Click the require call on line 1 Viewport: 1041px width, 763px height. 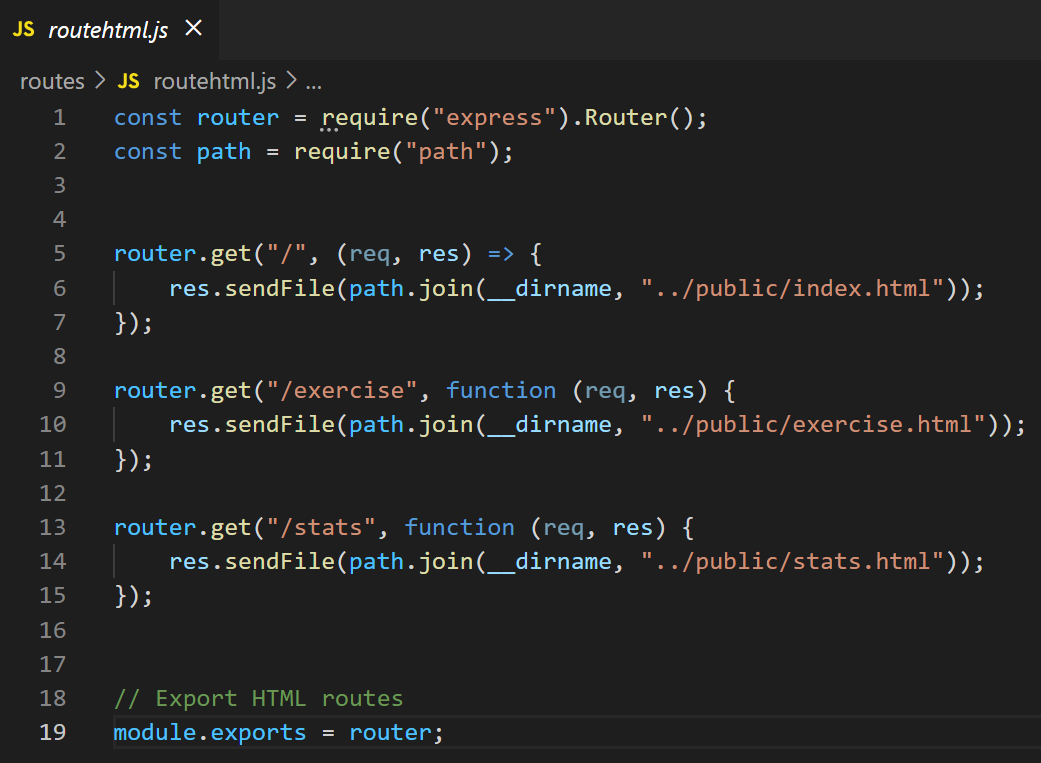pos(369,118)
